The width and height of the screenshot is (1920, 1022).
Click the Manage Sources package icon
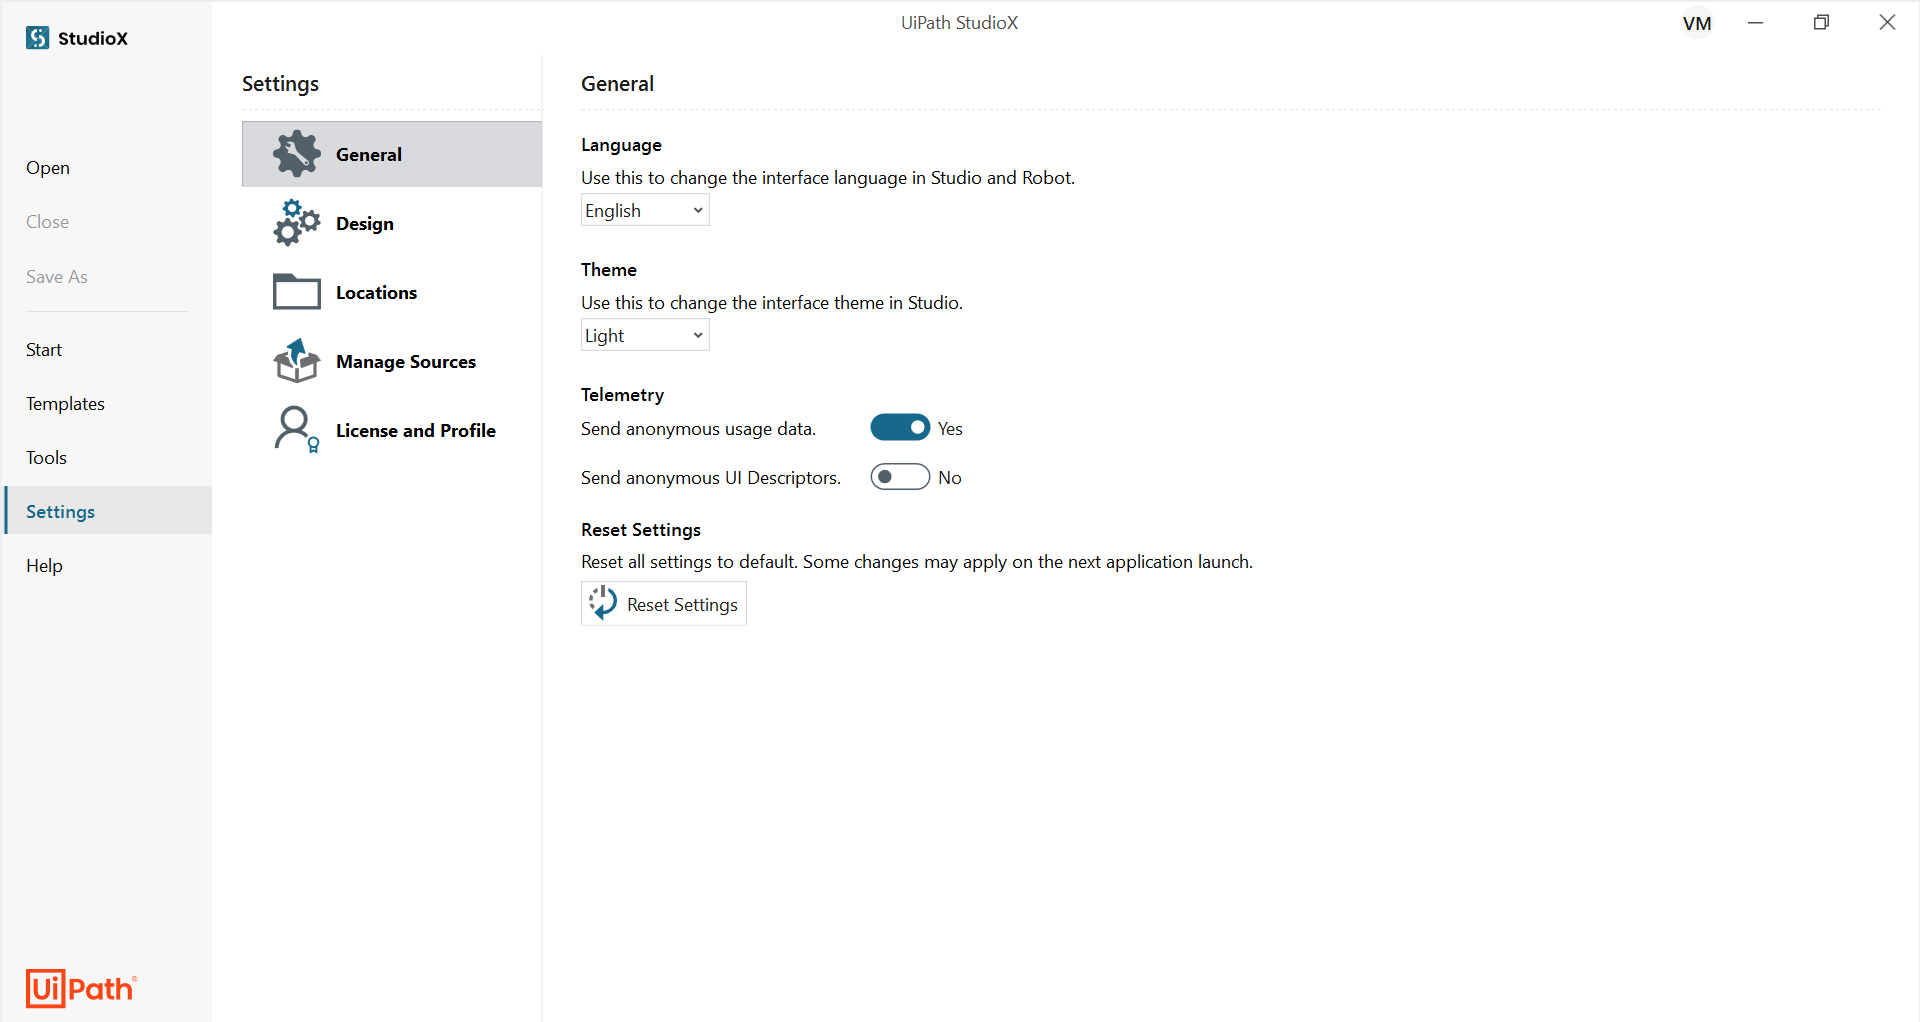pyautogui.click(x=297, y=361)
